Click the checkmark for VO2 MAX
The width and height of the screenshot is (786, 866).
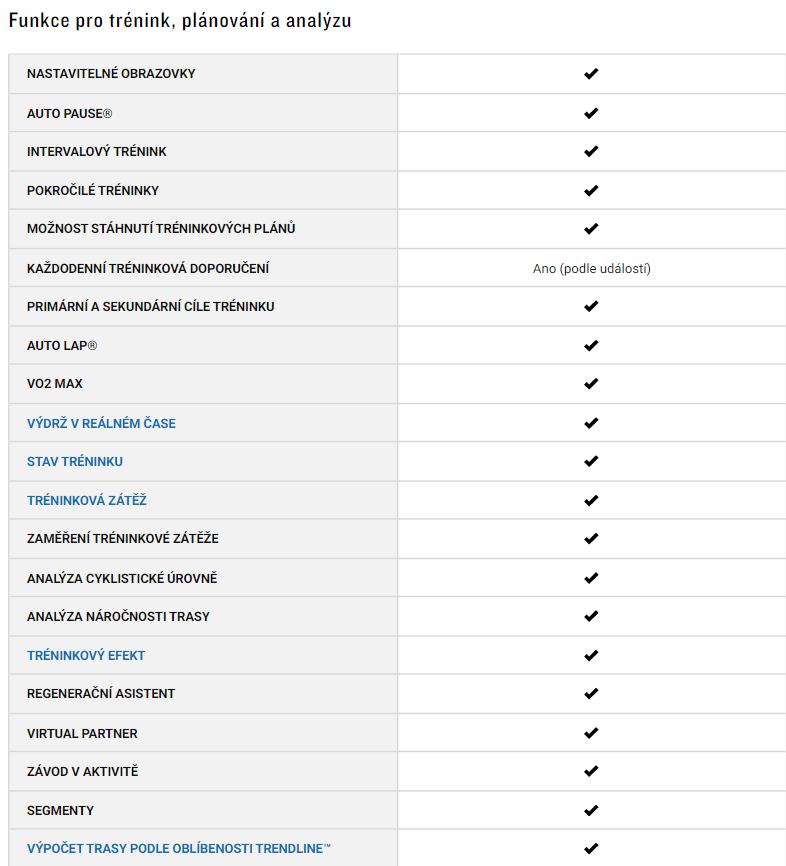(591, 383)
